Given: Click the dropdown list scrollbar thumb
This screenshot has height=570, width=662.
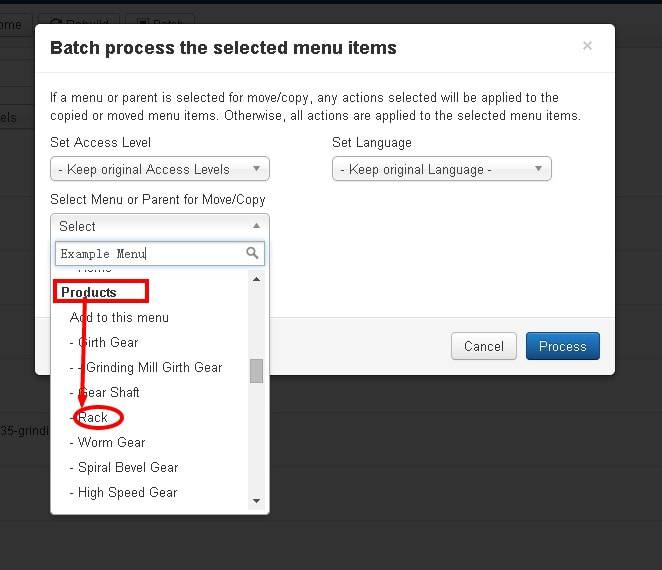Looking at the screenshot, I should pos(256,371).
